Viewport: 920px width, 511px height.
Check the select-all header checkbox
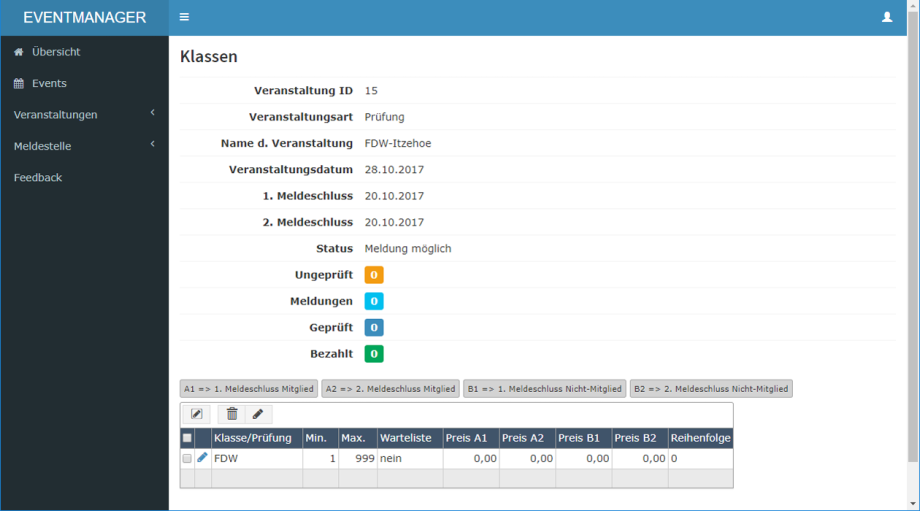click(187, 438)
